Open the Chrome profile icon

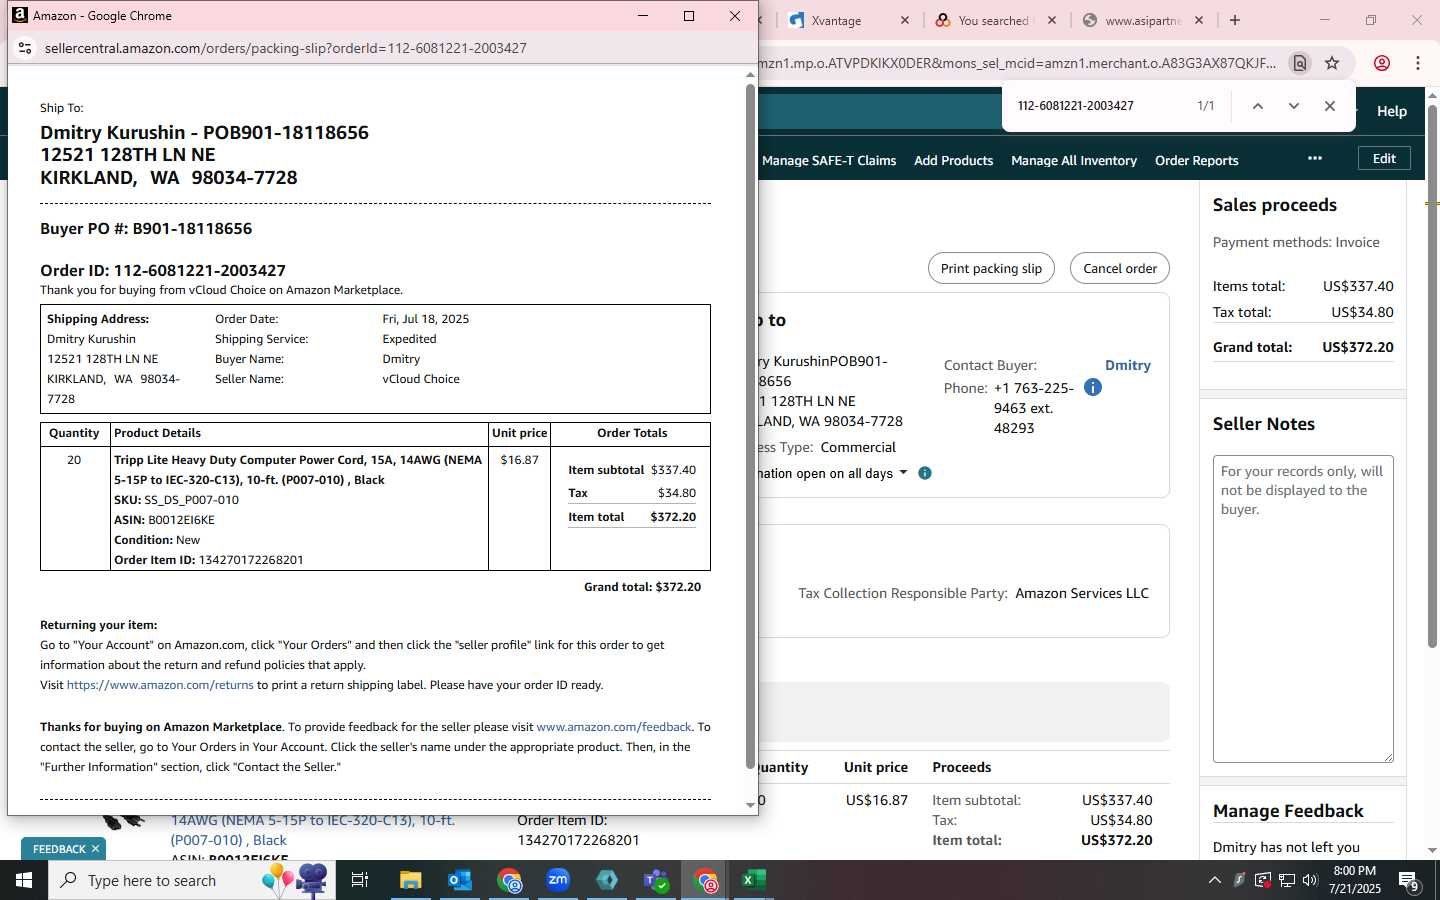(x=1382, y=63)
